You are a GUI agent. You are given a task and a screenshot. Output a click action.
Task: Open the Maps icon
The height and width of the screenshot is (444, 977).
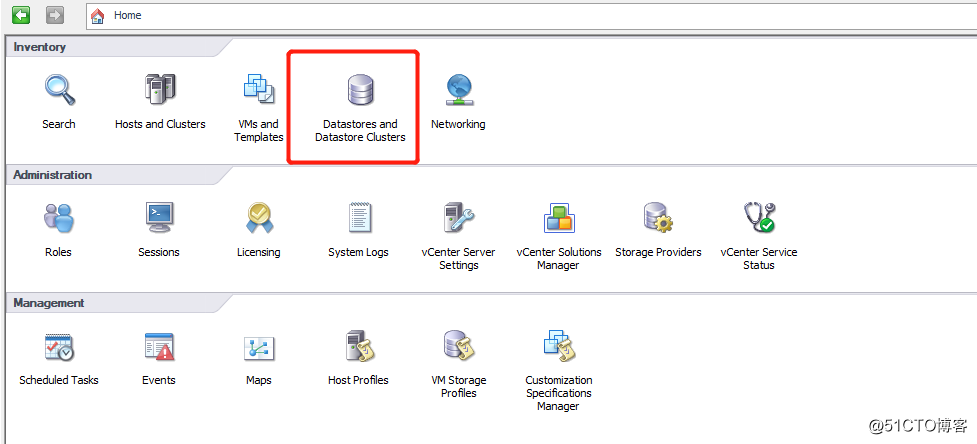point(259,348)
